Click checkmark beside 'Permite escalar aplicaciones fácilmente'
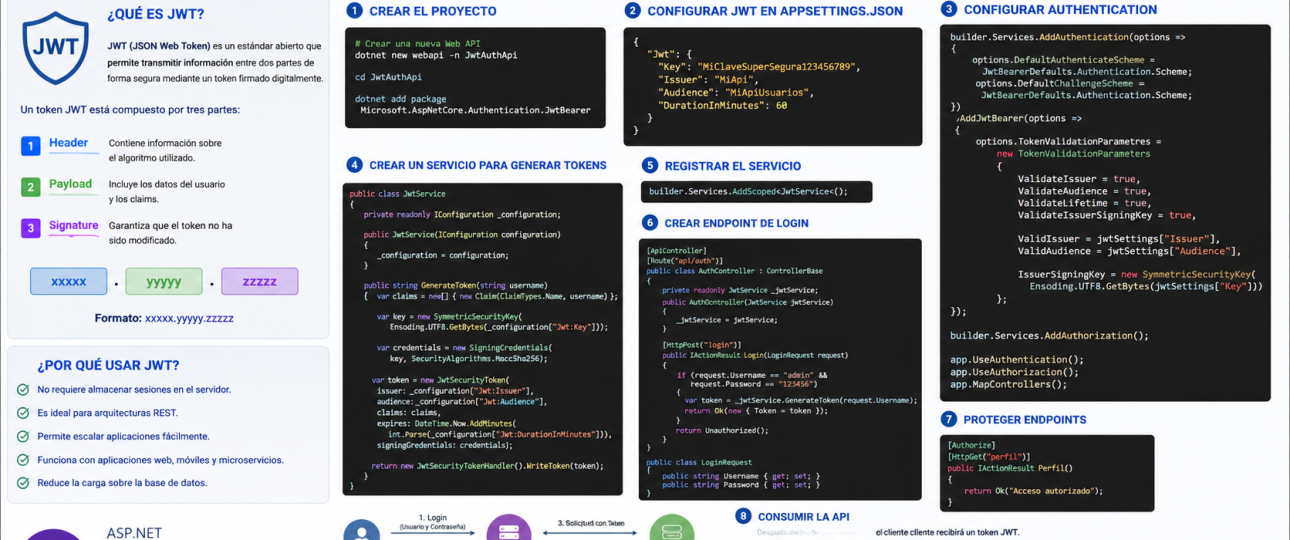 pyautogui.click(x=23, y=436)
